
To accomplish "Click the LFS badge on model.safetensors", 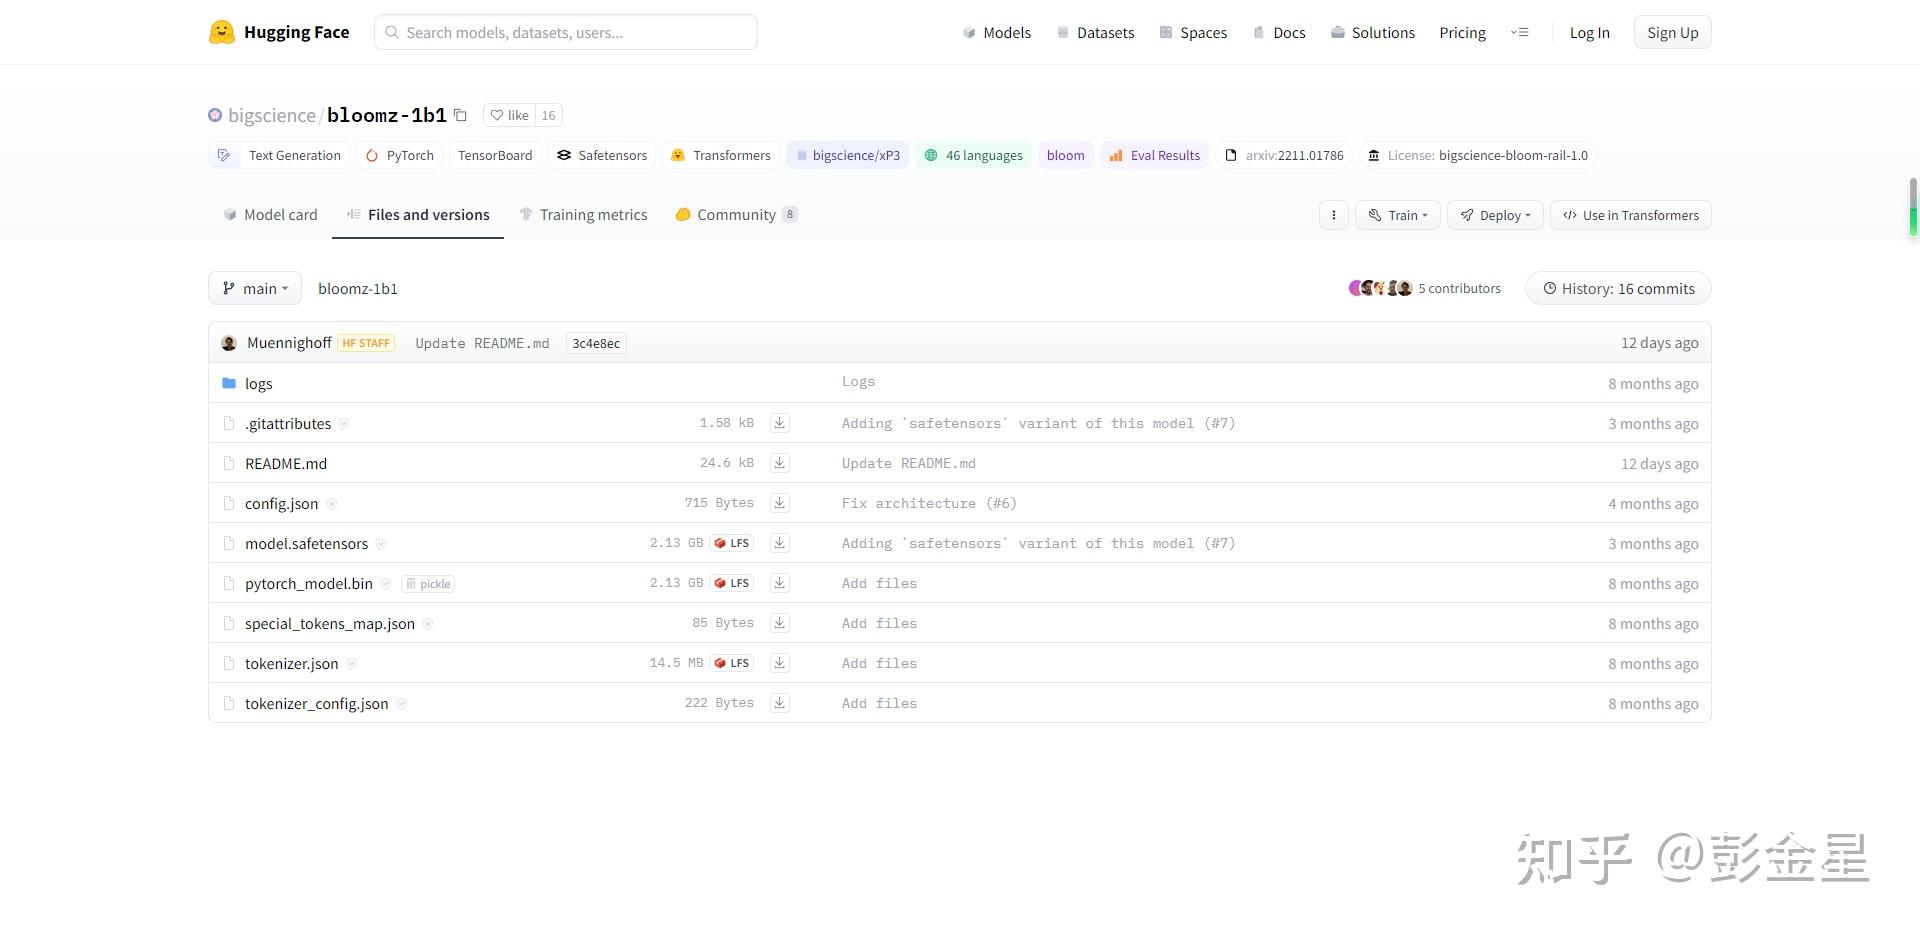I will point(731,543).
